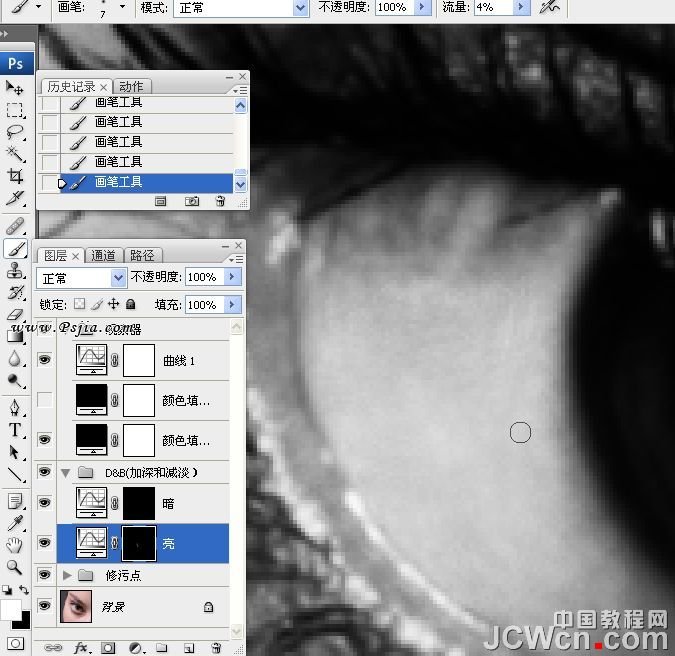
Task: Select the Clone Stamp tool
Action: click(15, 271)
